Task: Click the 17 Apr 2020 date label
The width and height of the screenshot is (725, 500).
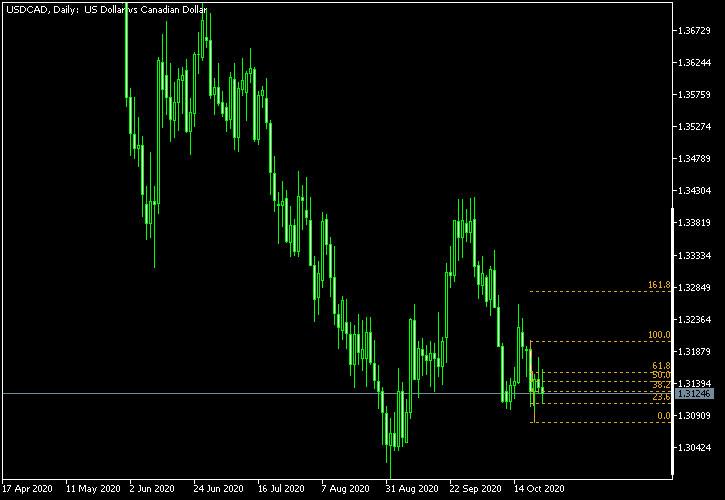Action: coord(27,489)
